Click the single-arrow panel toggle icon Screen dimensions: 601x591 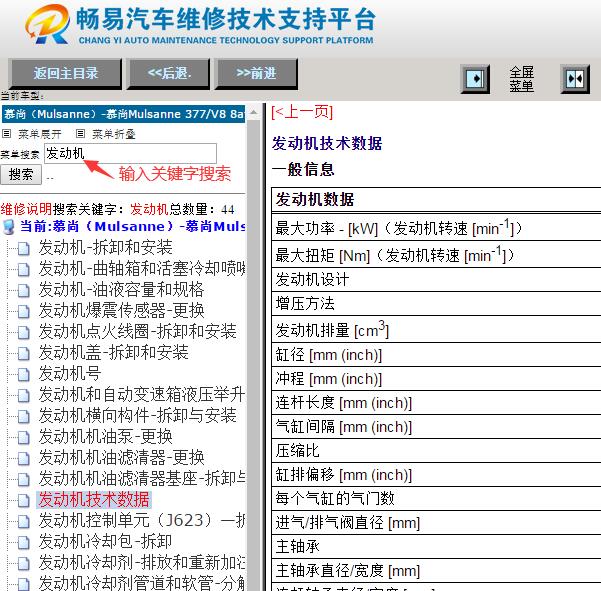pyautogui.click(x=475, y=79)
